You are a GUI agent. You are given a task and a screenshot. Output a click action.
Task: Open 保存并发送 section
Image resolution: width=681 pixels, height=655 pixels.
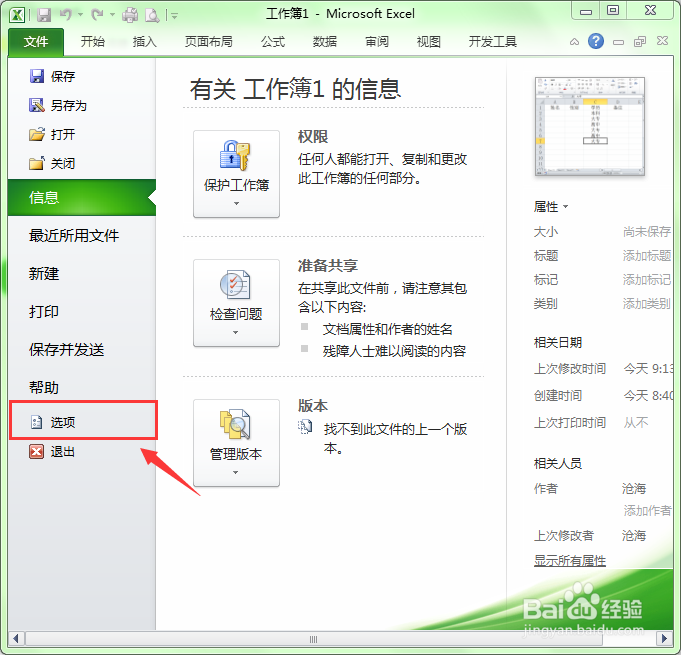[x=66, y=350]
